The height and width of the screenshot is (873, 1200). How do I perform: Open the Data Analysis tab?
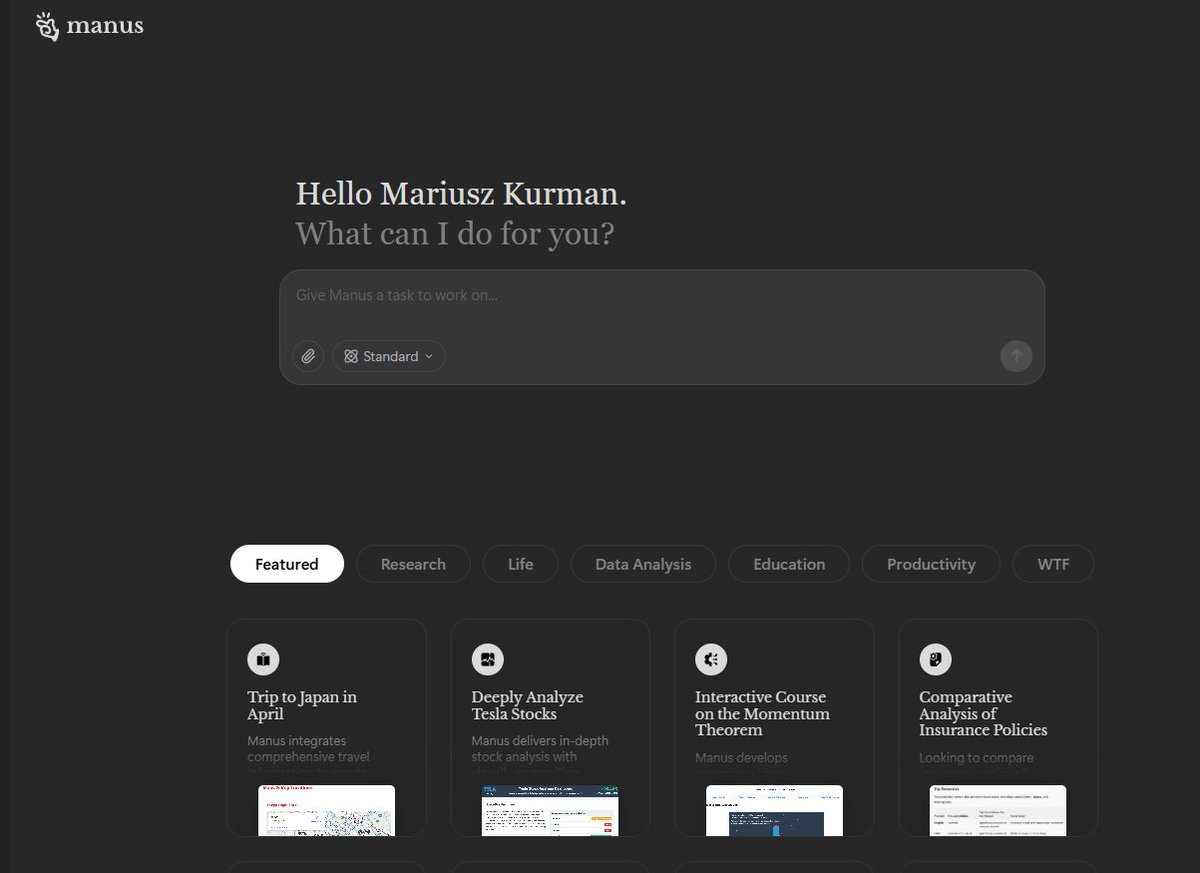[x=643, y=564]
